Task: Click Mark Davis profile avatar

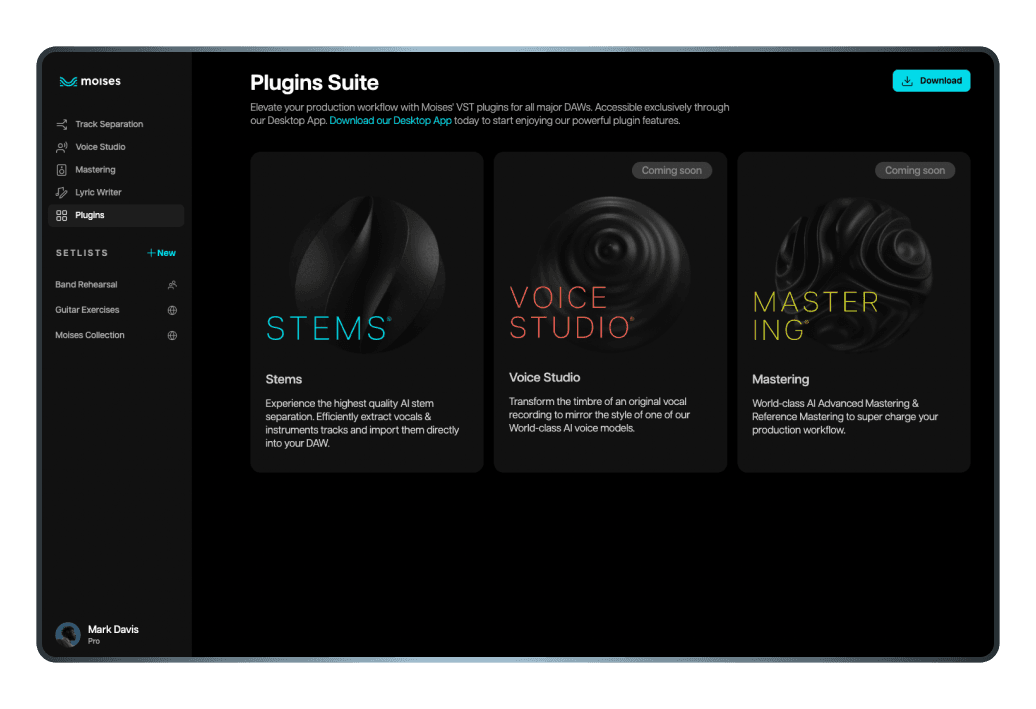Action: tap(68, 634)
